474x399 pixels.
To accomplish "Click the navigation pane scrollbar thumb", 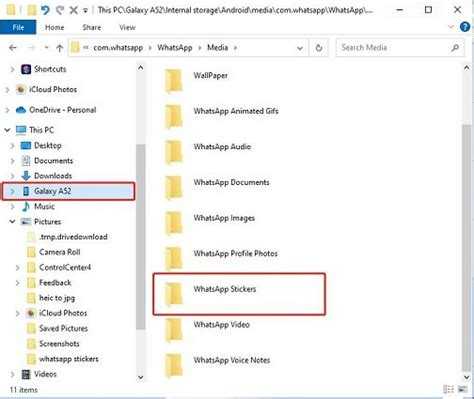I will click(x=141, y=237).
